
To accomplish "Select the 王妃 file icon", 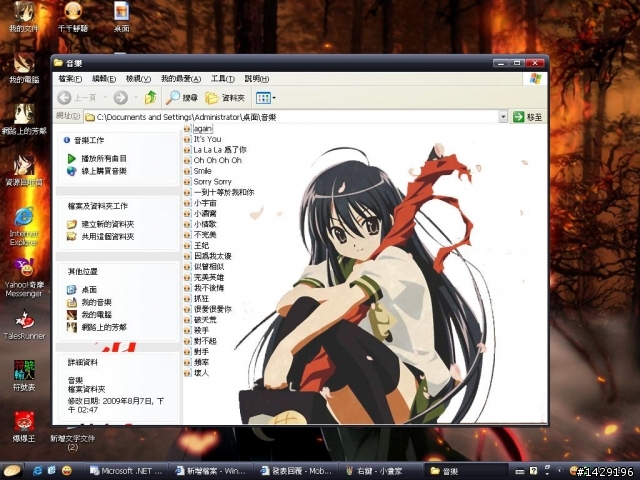I will 187,245.
